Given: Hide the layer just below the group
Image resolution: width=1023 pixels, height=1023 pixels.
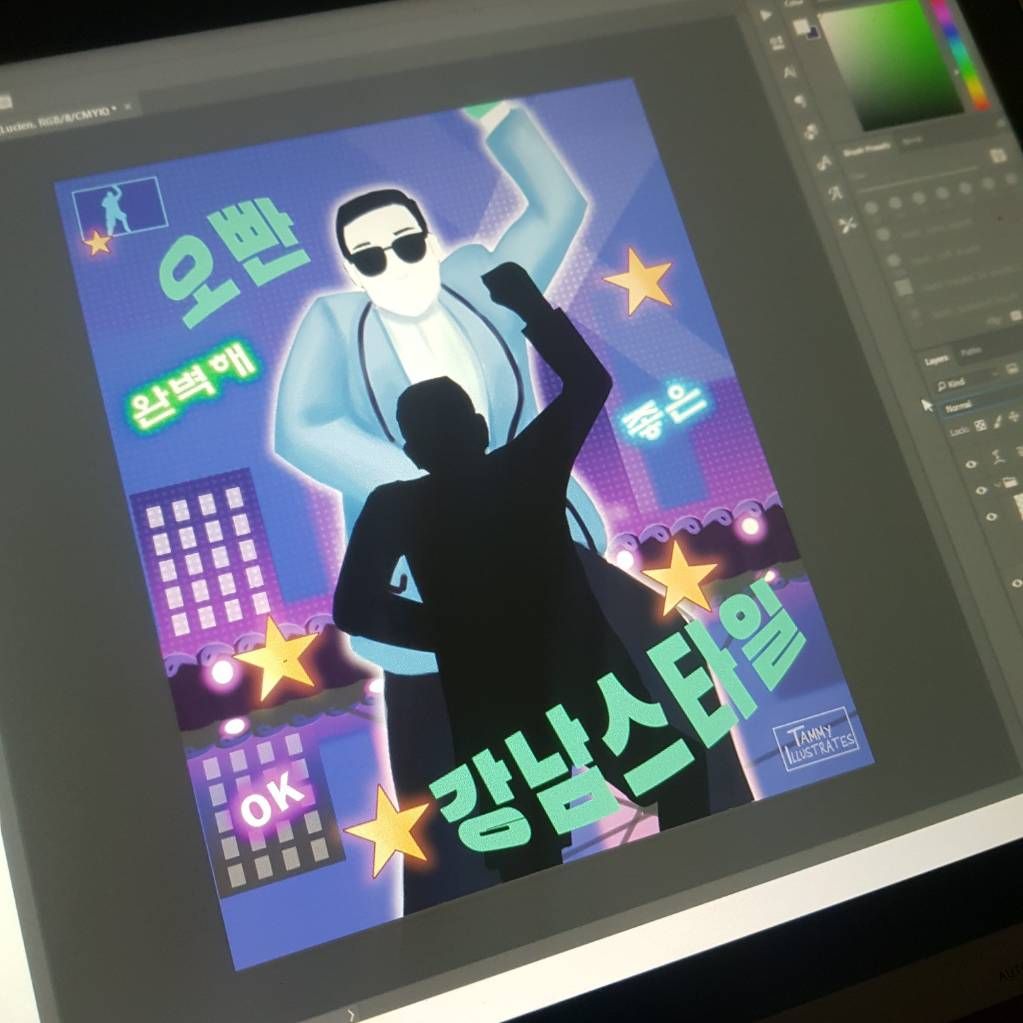Looking at the screenshot, I should click(x=992, y=517).
